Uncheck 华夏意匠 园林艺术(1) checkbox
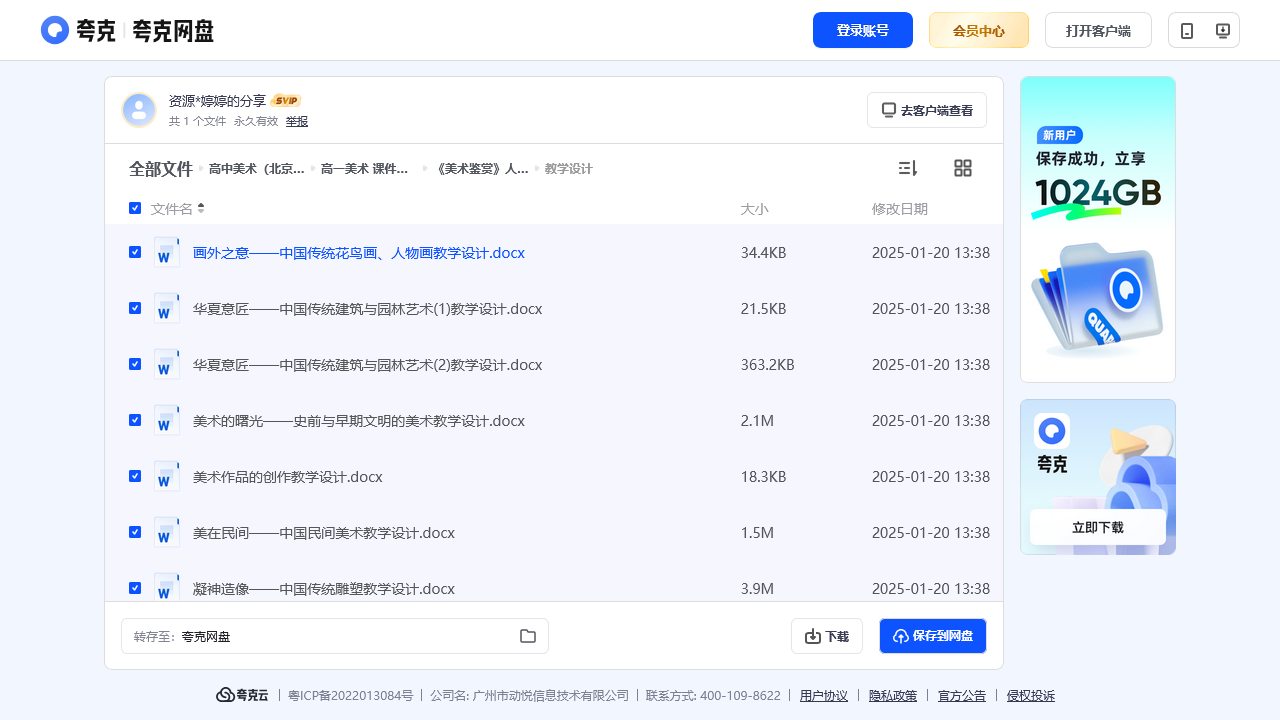Image resolution: width=1280 pixels, height=720 pixels. pyautogui.click(x=135, y=308)
